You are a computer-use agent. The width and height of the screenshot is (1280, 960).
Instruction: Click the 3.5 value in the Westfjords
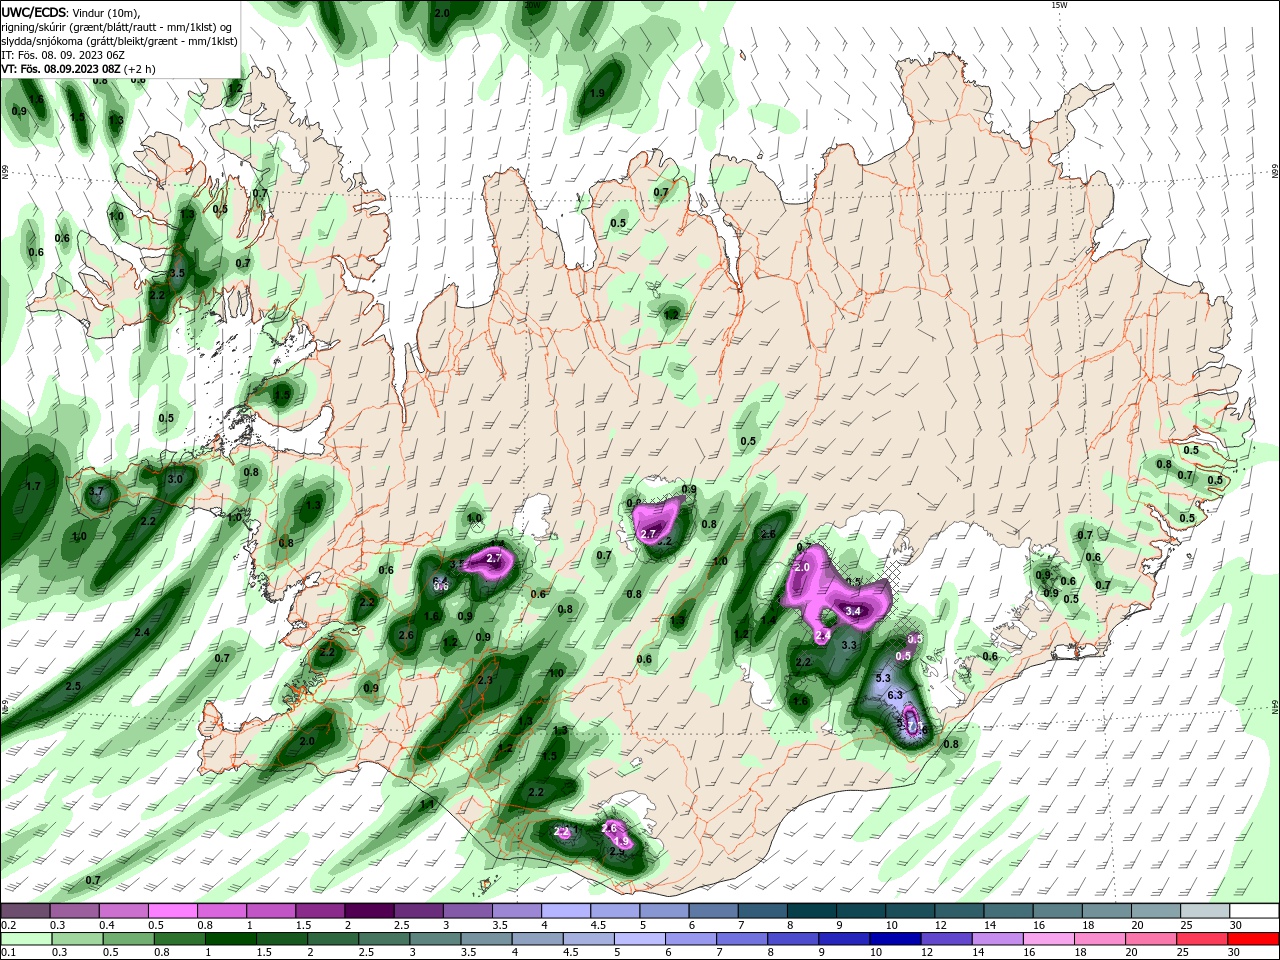coord(178,272)
